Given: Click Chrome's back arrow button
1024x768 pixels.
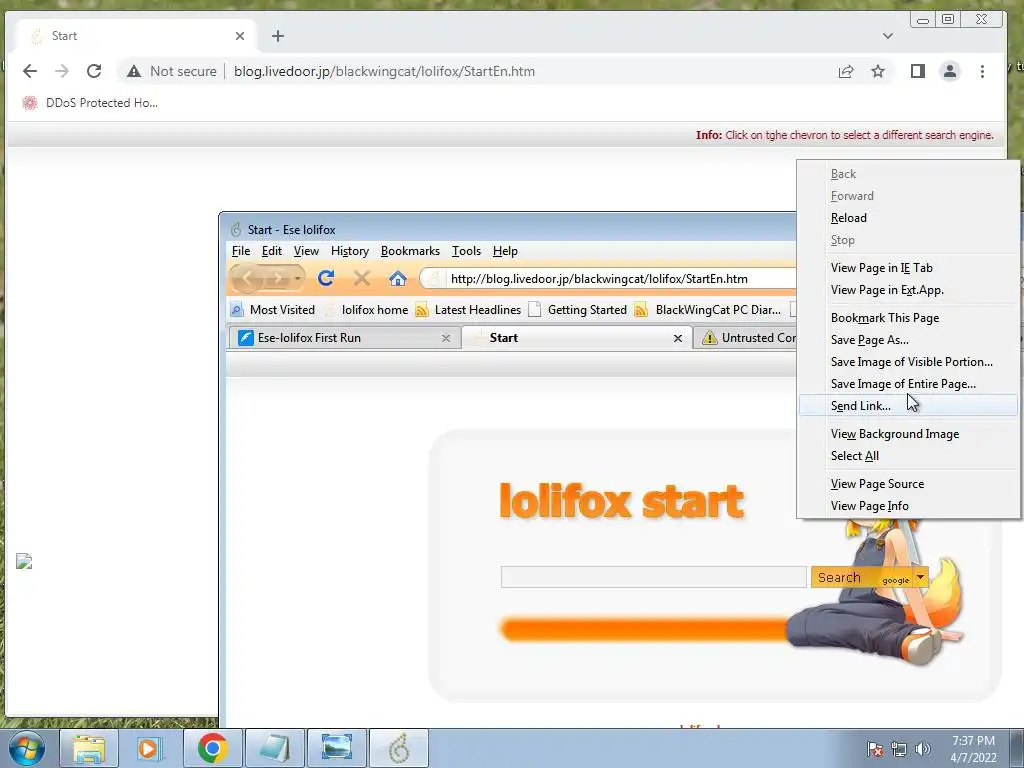Looking at the screenshot, I should [30, 71].
